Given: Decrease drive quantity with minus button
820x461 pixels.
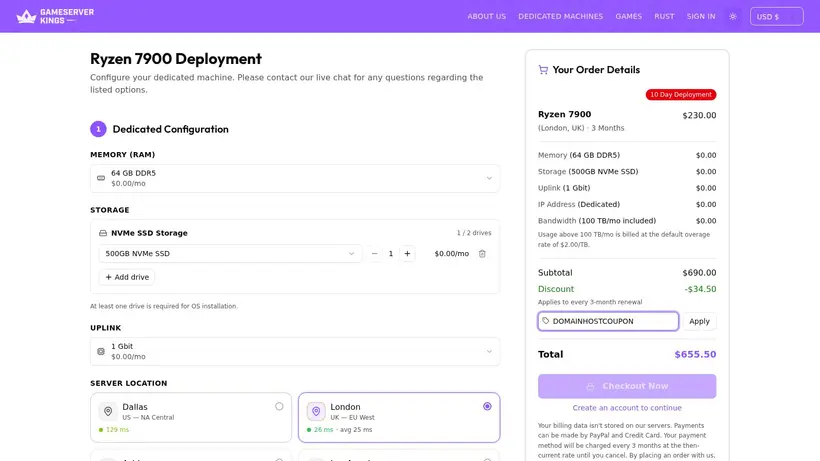Looking at the screenshot, I should tap(374, 253).
